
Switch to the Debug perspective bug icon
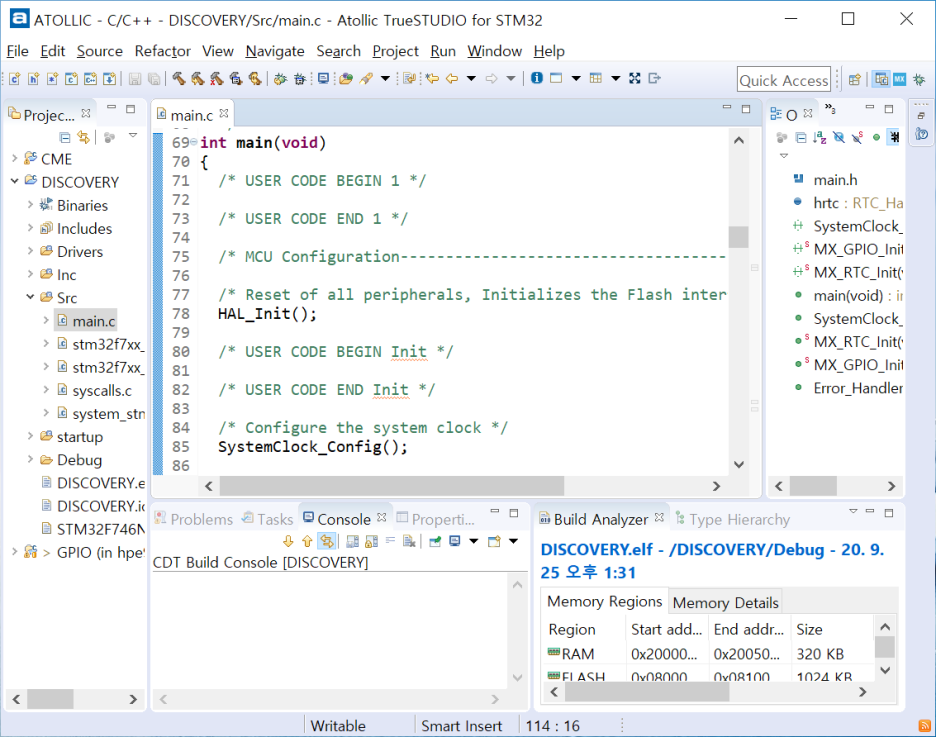click(x=919, y=79)
